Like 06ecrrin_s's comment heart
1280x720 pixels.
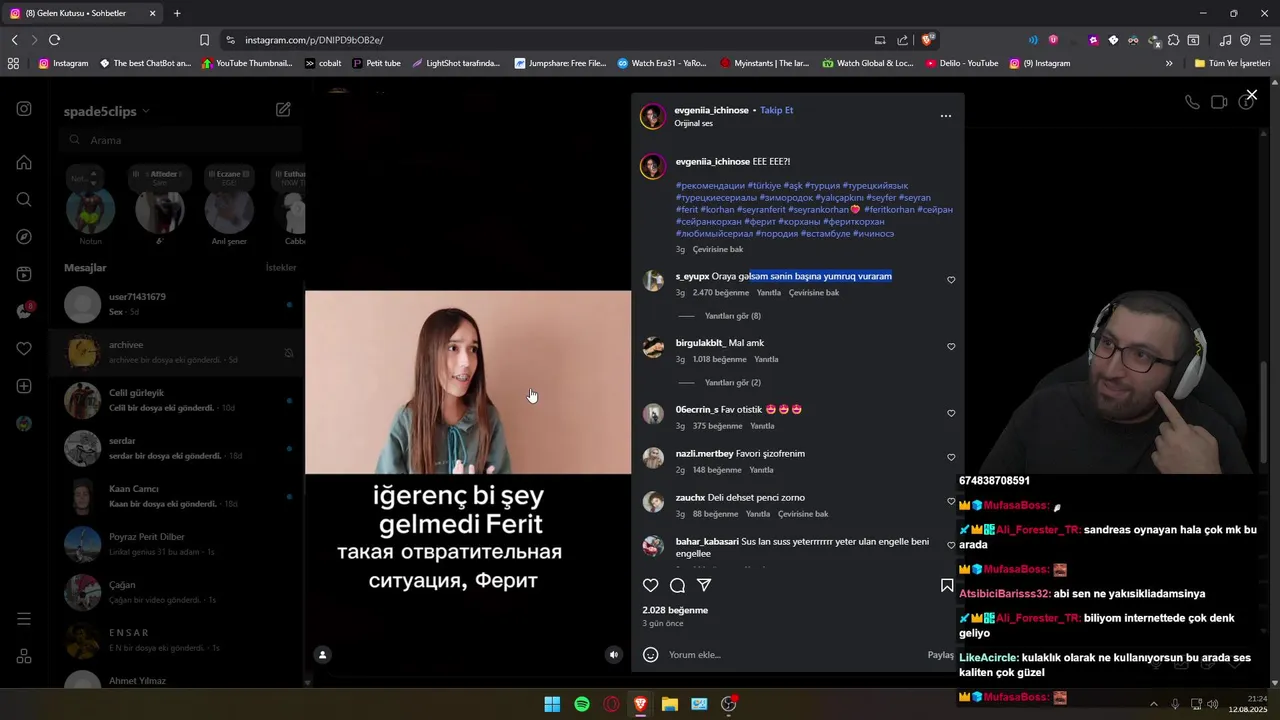coord(951,413)
